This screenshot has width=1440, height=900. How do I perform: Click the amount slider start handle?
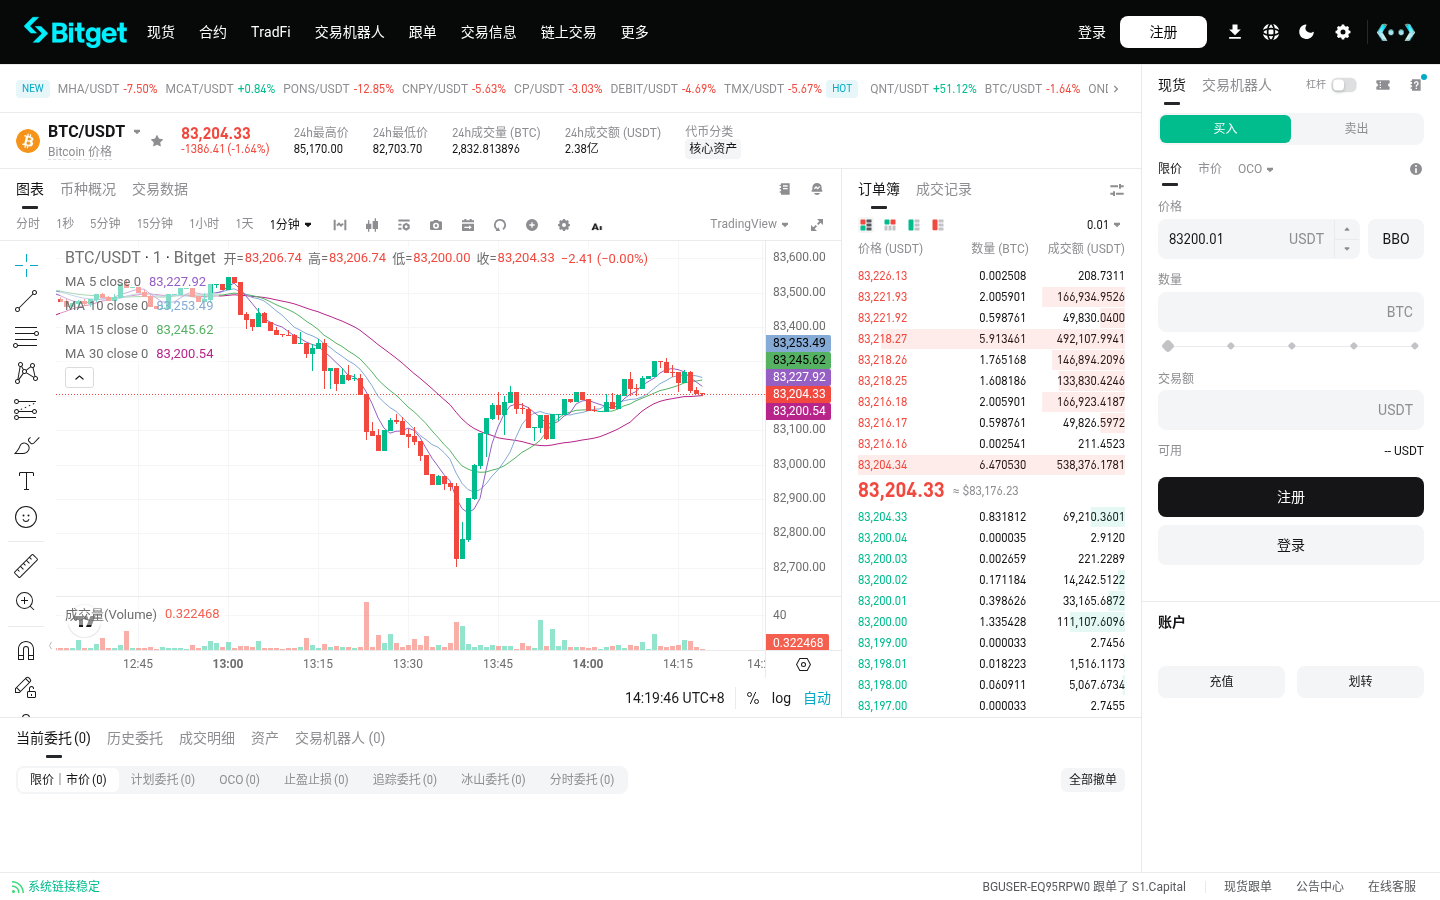pos(1168,346)
